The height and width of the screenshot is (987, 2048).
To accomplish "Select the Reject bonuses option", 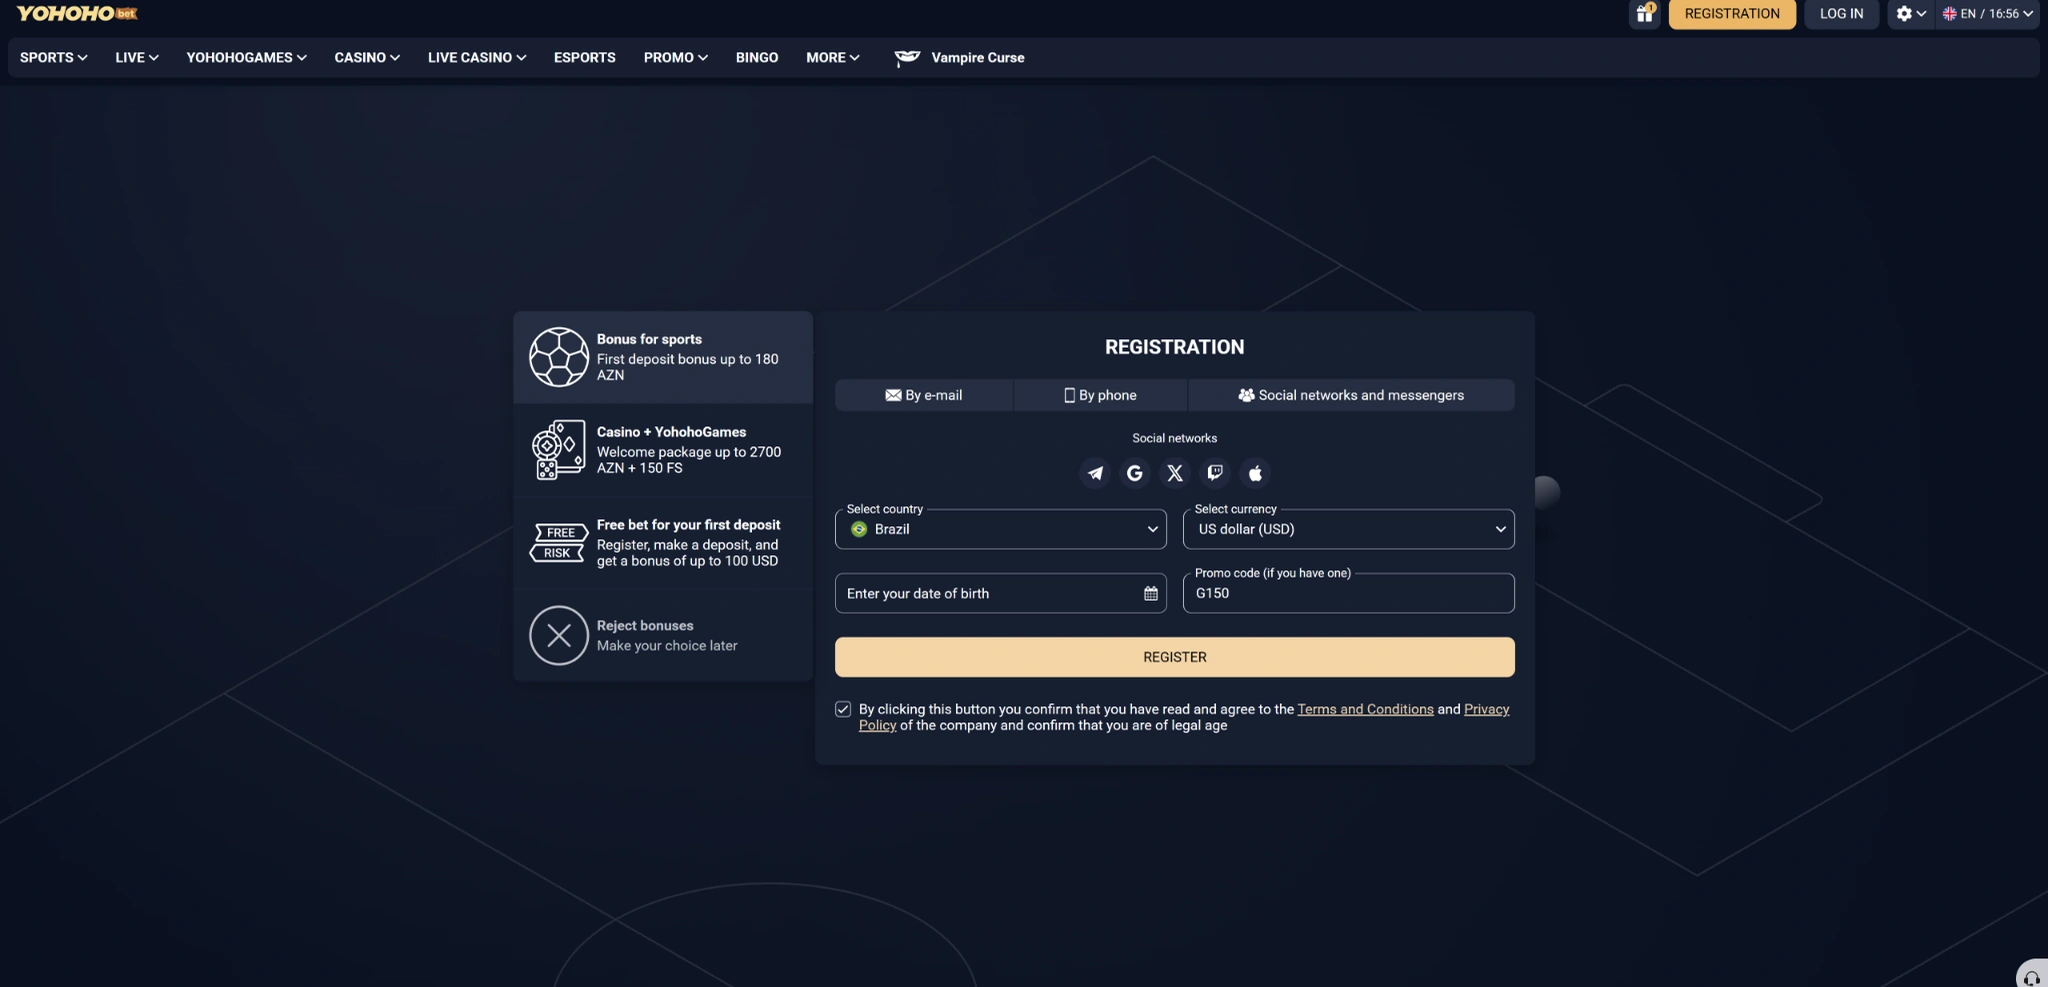I will click(663, 636).
